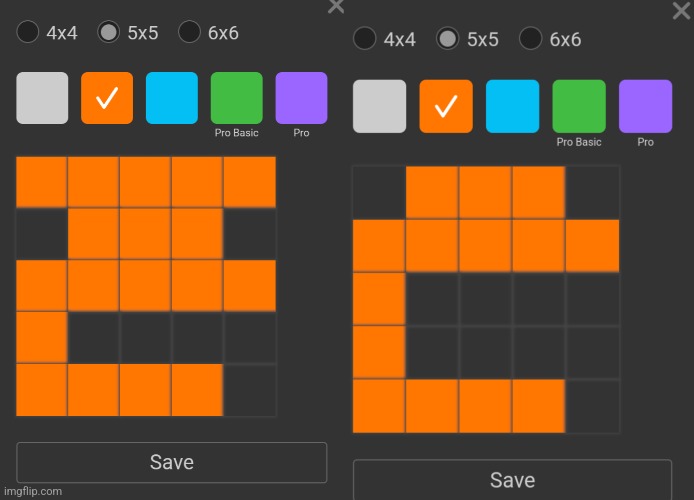This screenshot has width=694, height=500.
Task: Close the right panel with X icon
Action: 680,10
